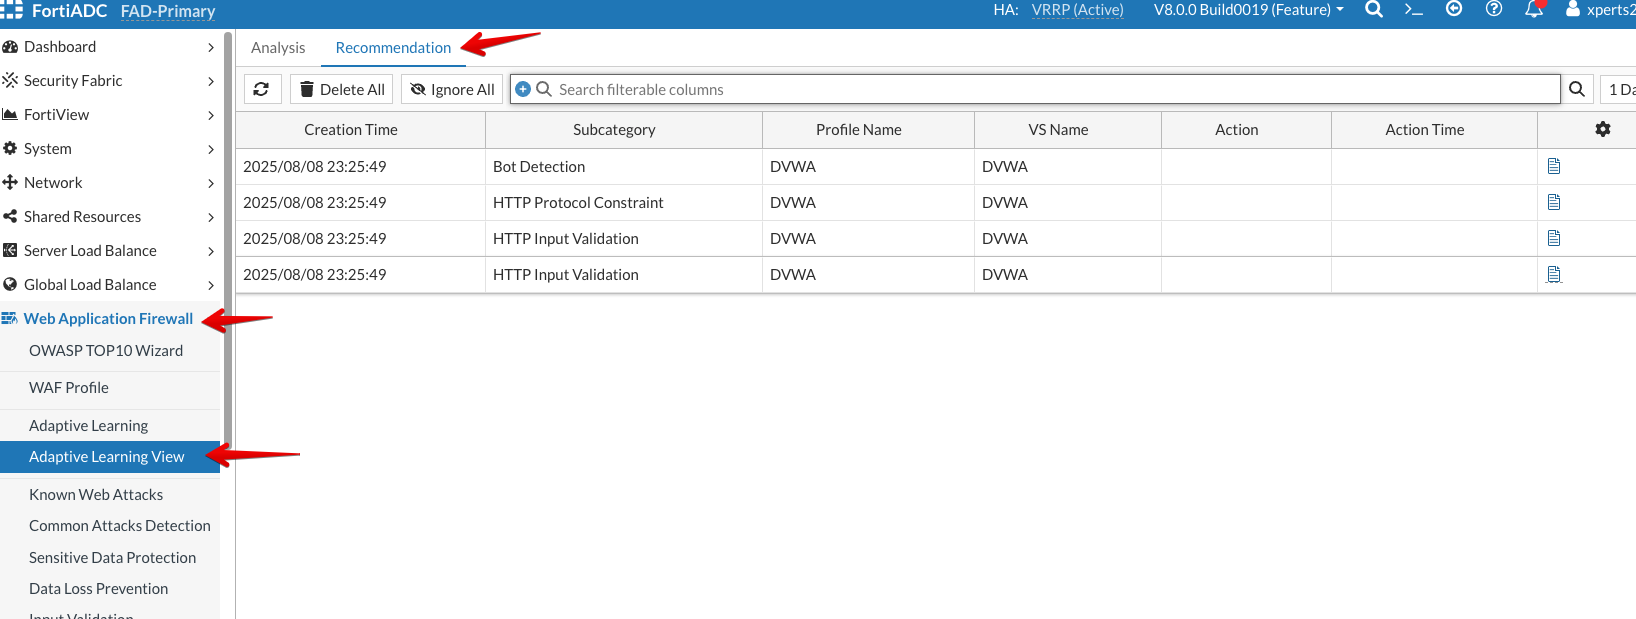The width and height of the screenshot is (1636, 619).
Task: Click the Delete All button
Action: (342, 89)
